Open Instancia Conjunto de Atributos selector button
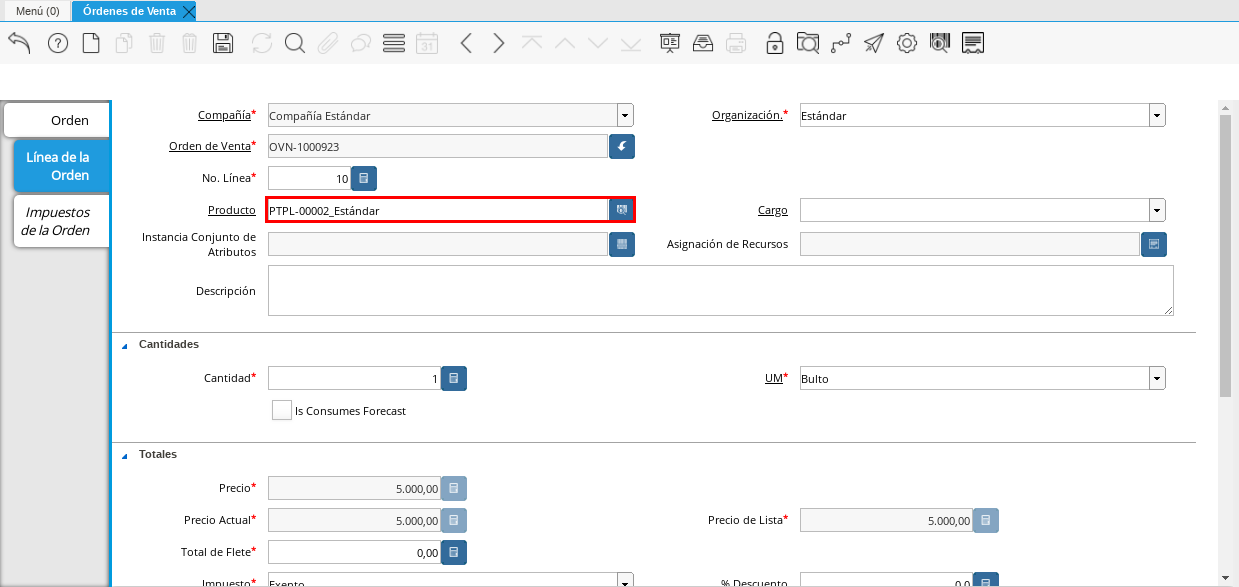The height and width of the screenshot is (587, 1239). pyautogui.click(x=622, y=244)
